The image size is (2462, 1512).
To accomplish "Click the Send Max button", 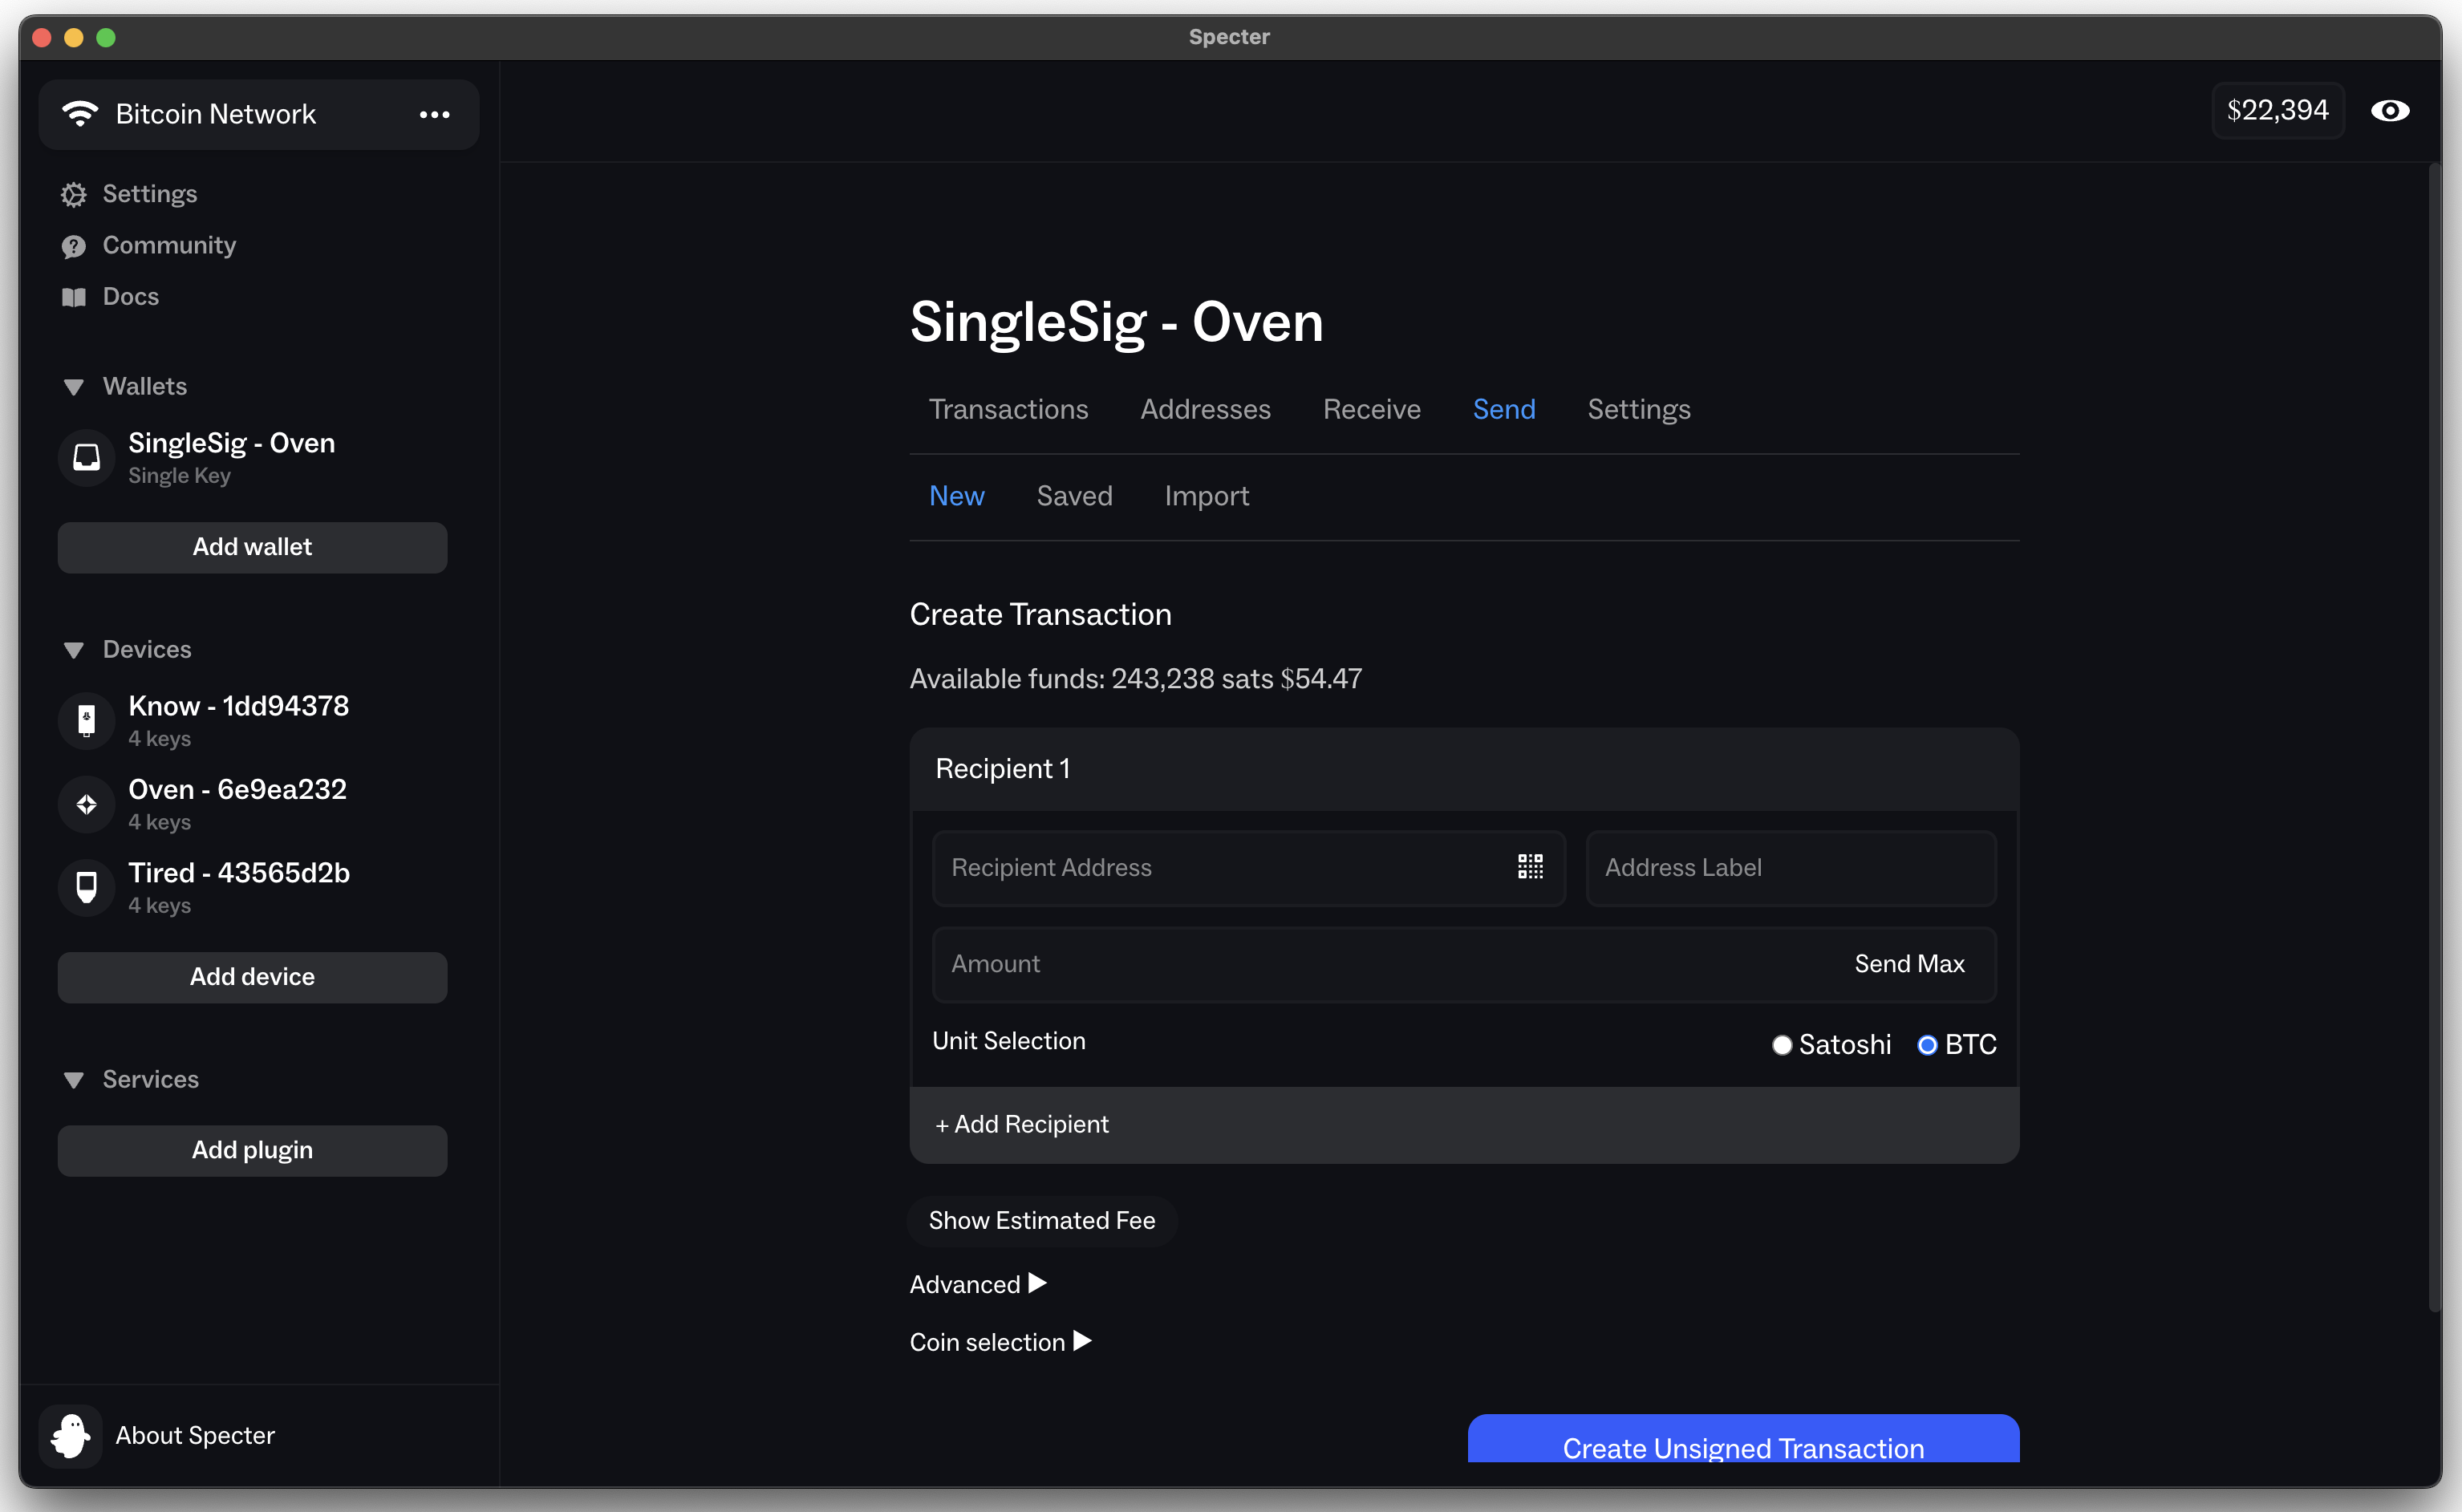I will [x=1909, y=964].
